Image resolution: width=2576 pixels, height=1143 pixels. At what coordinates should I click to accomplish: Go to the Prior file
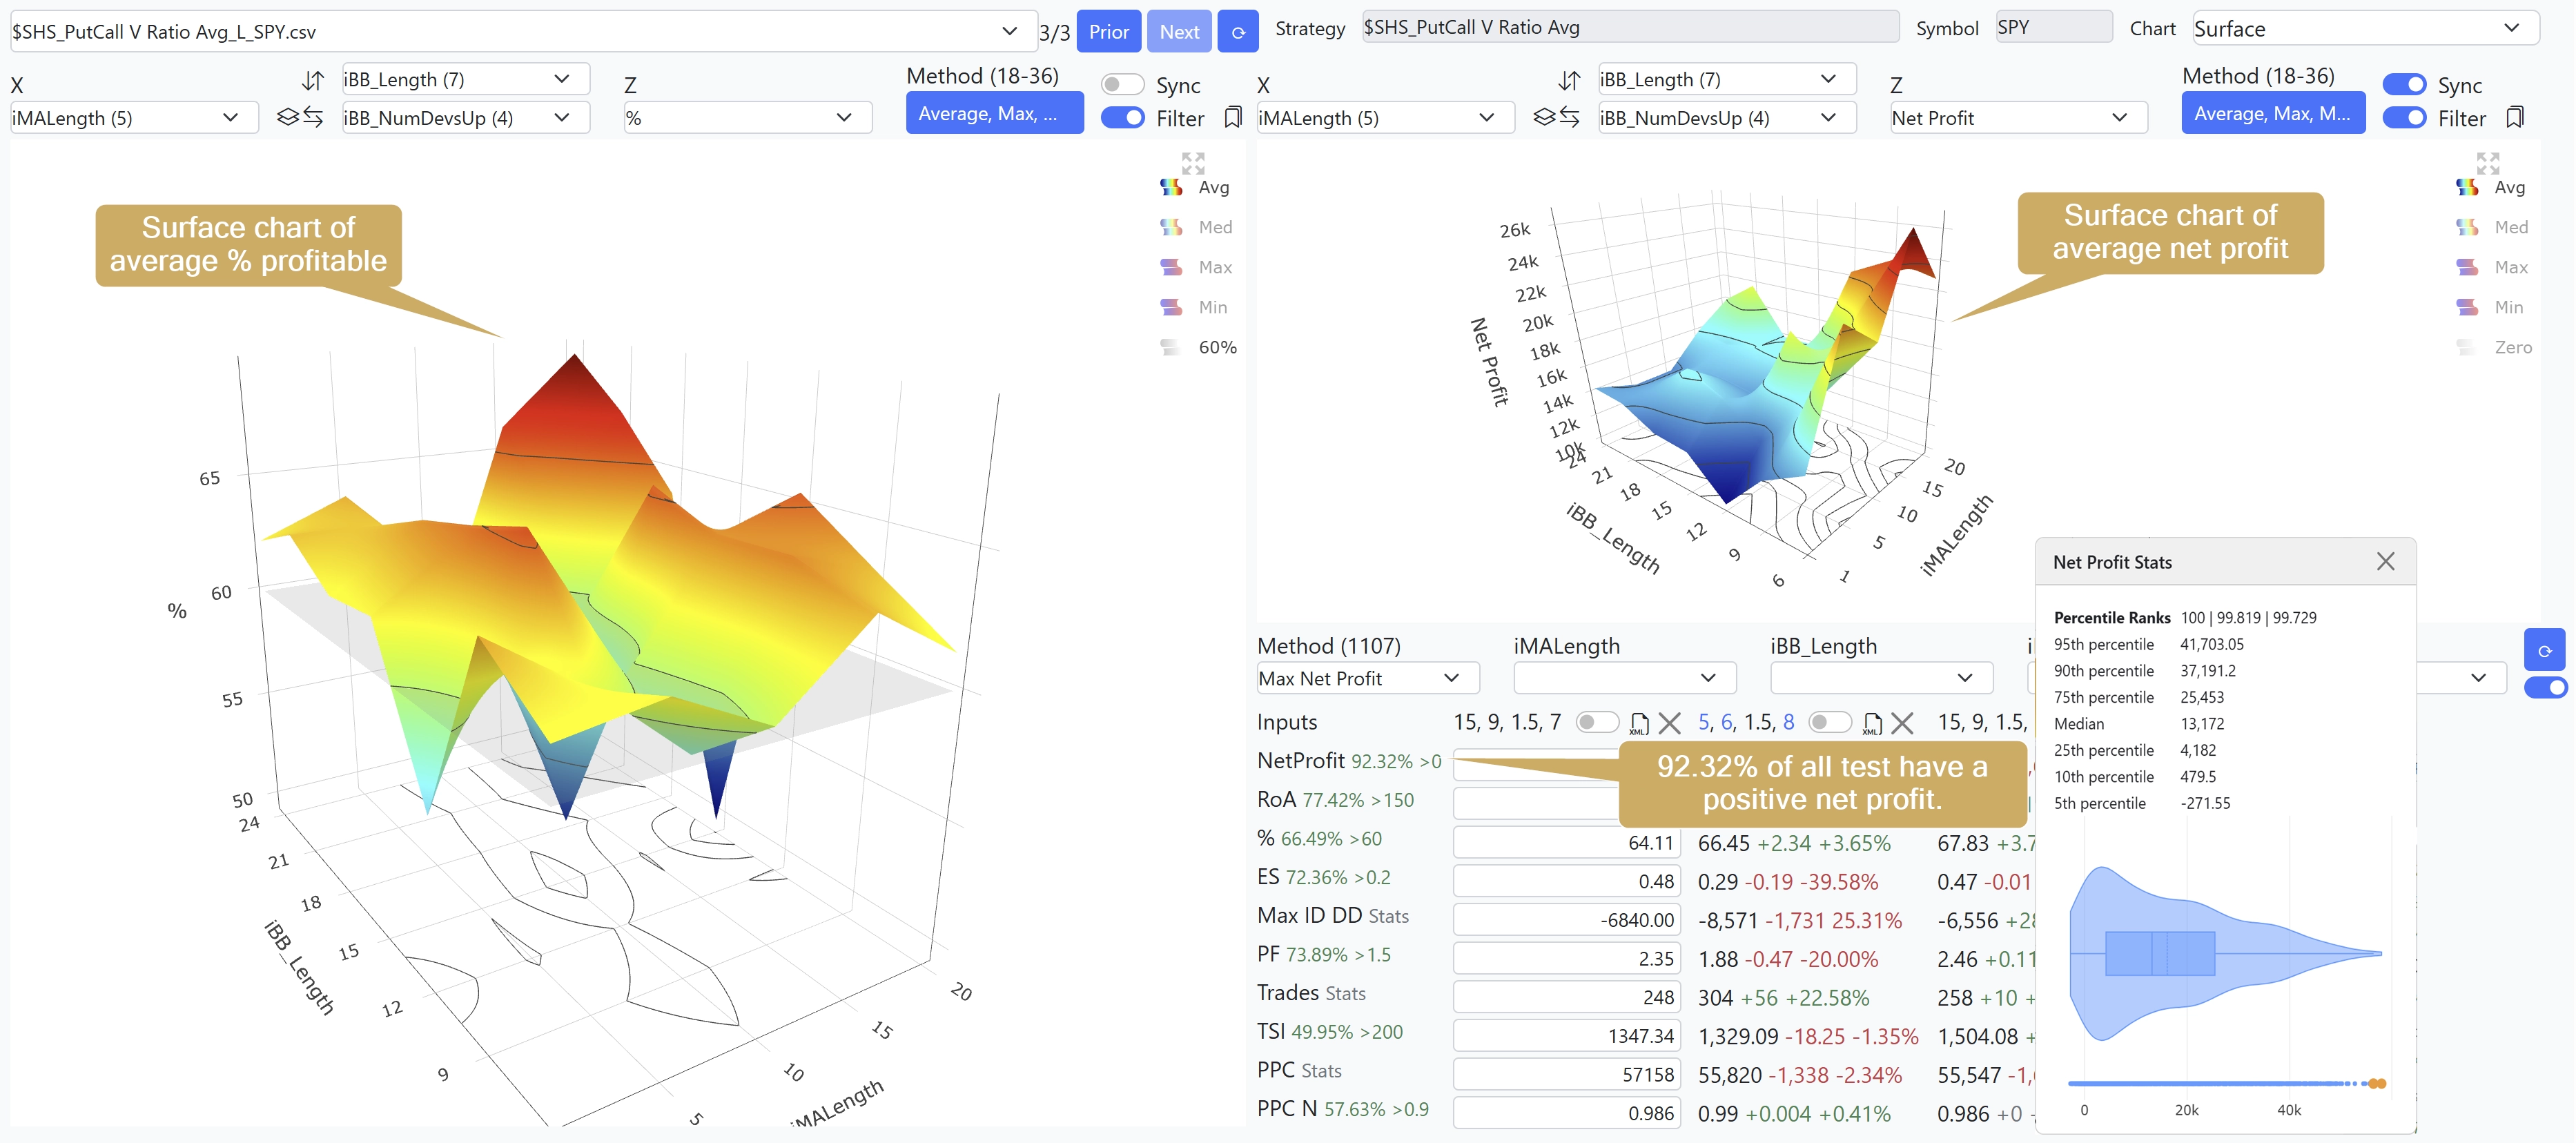pyautogui.click(x=1109, y=32)
